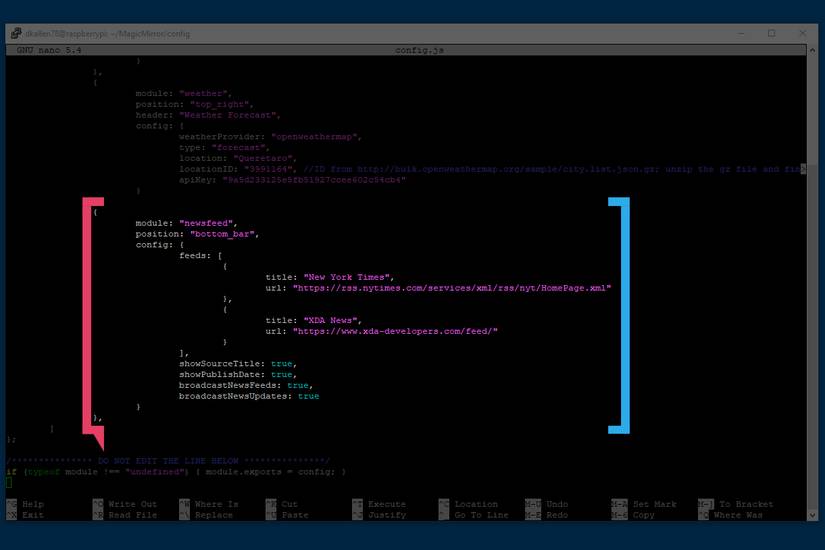
Task: Maximize the PuTTY terminal window
Action: click(x=771, y=33)
